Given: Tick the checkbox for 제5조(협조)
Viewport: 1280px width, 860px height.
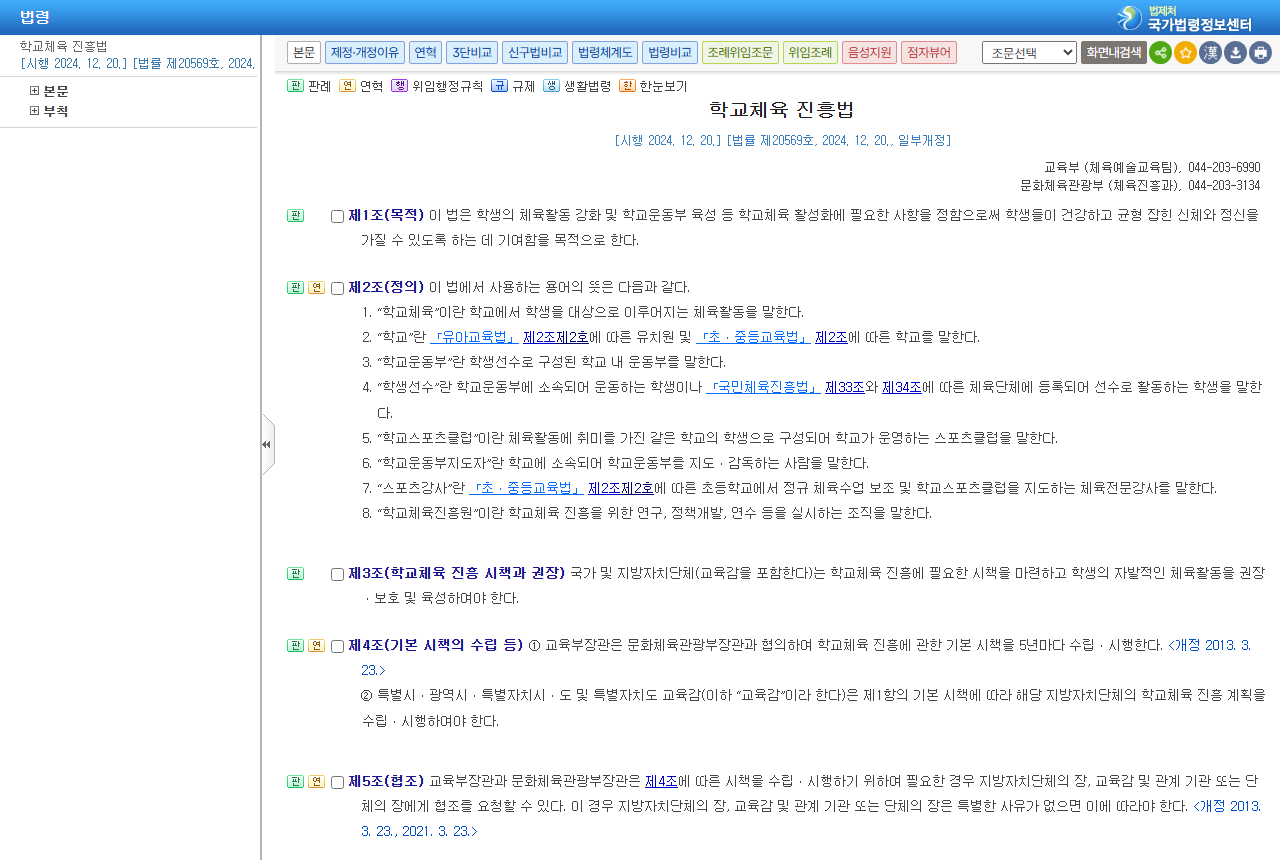Looking at the screenshot, I should [337, 782].
